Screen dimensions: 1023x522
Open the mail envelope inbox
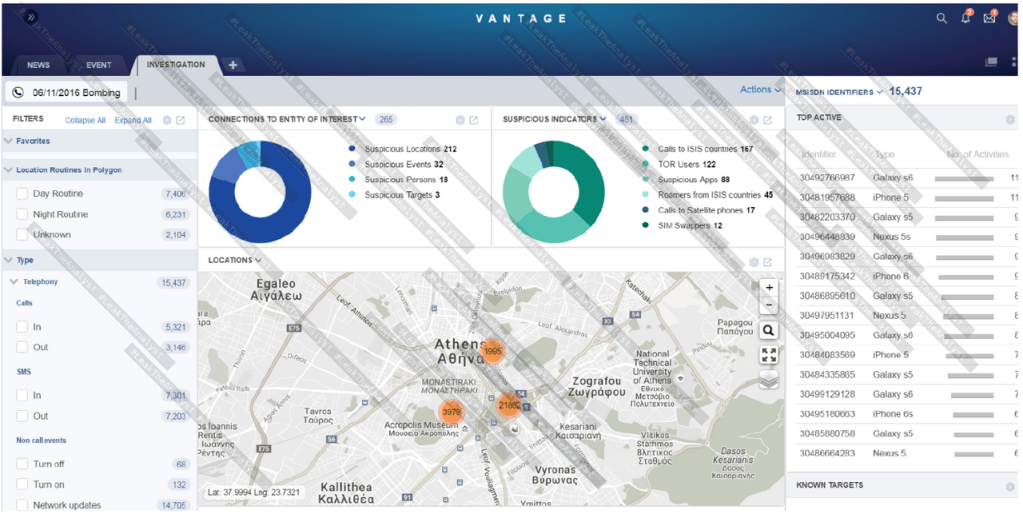[x=989, y=18]
